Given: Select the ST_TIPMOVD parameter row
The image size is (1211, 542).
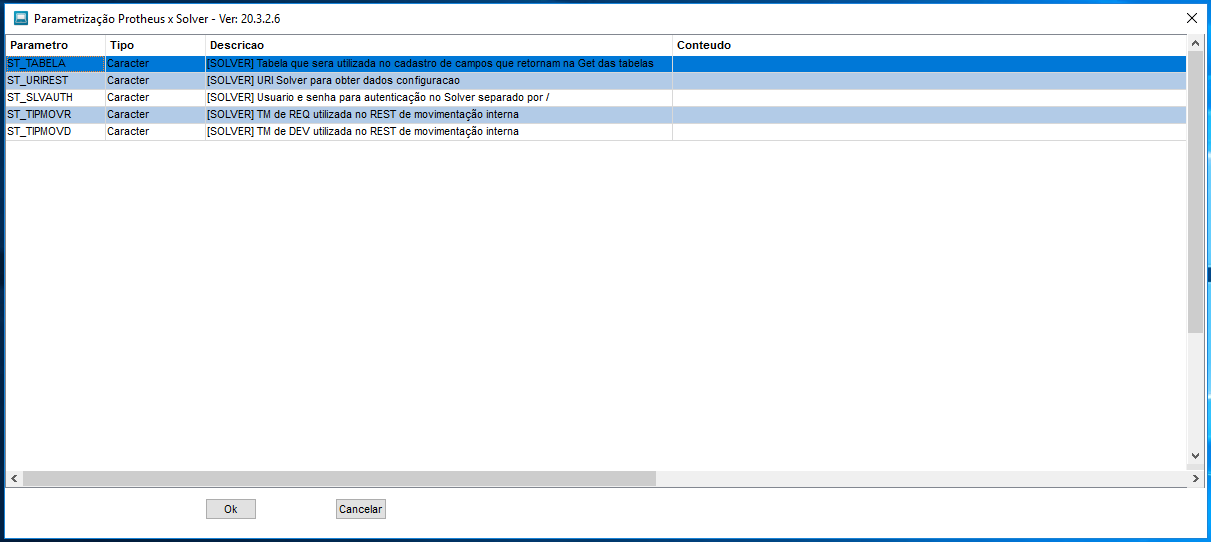Looking at the screenshot, I should 596,131.
